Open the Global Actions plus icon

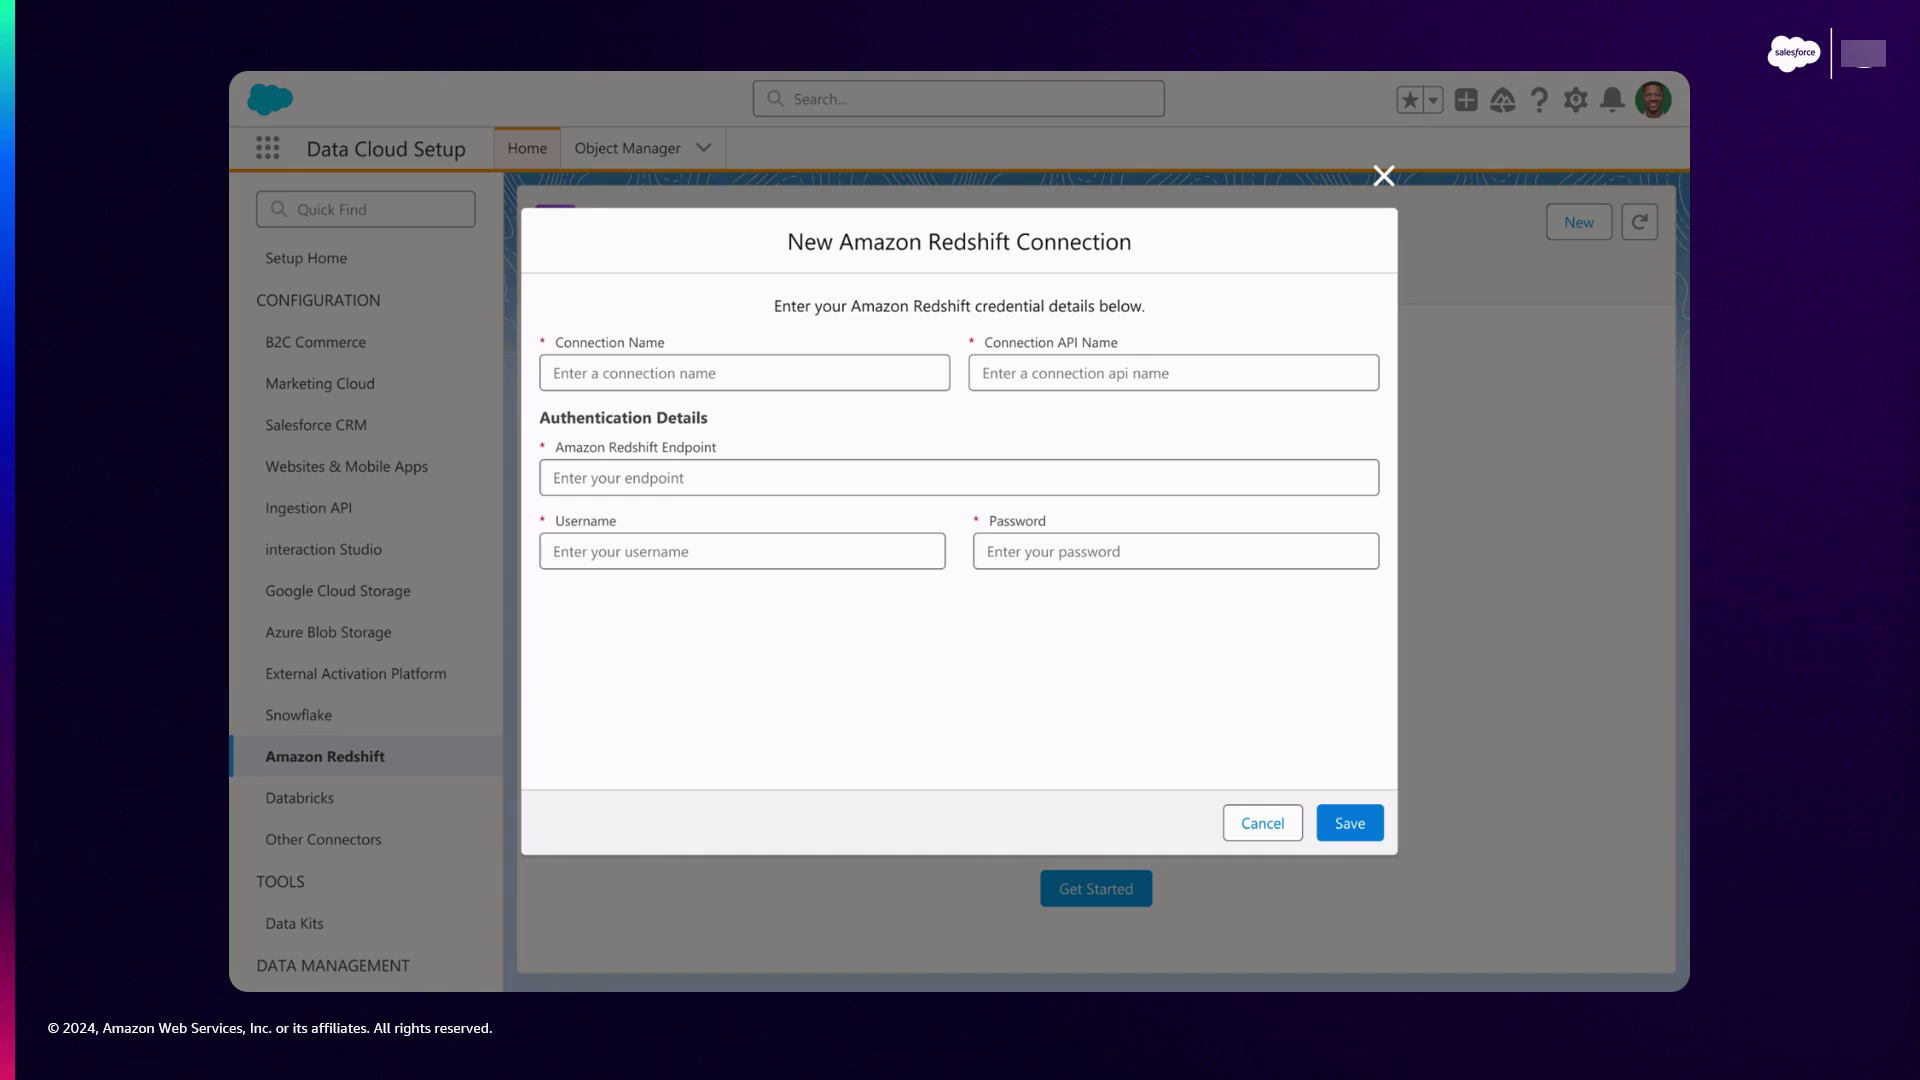tap(1466, 100)
